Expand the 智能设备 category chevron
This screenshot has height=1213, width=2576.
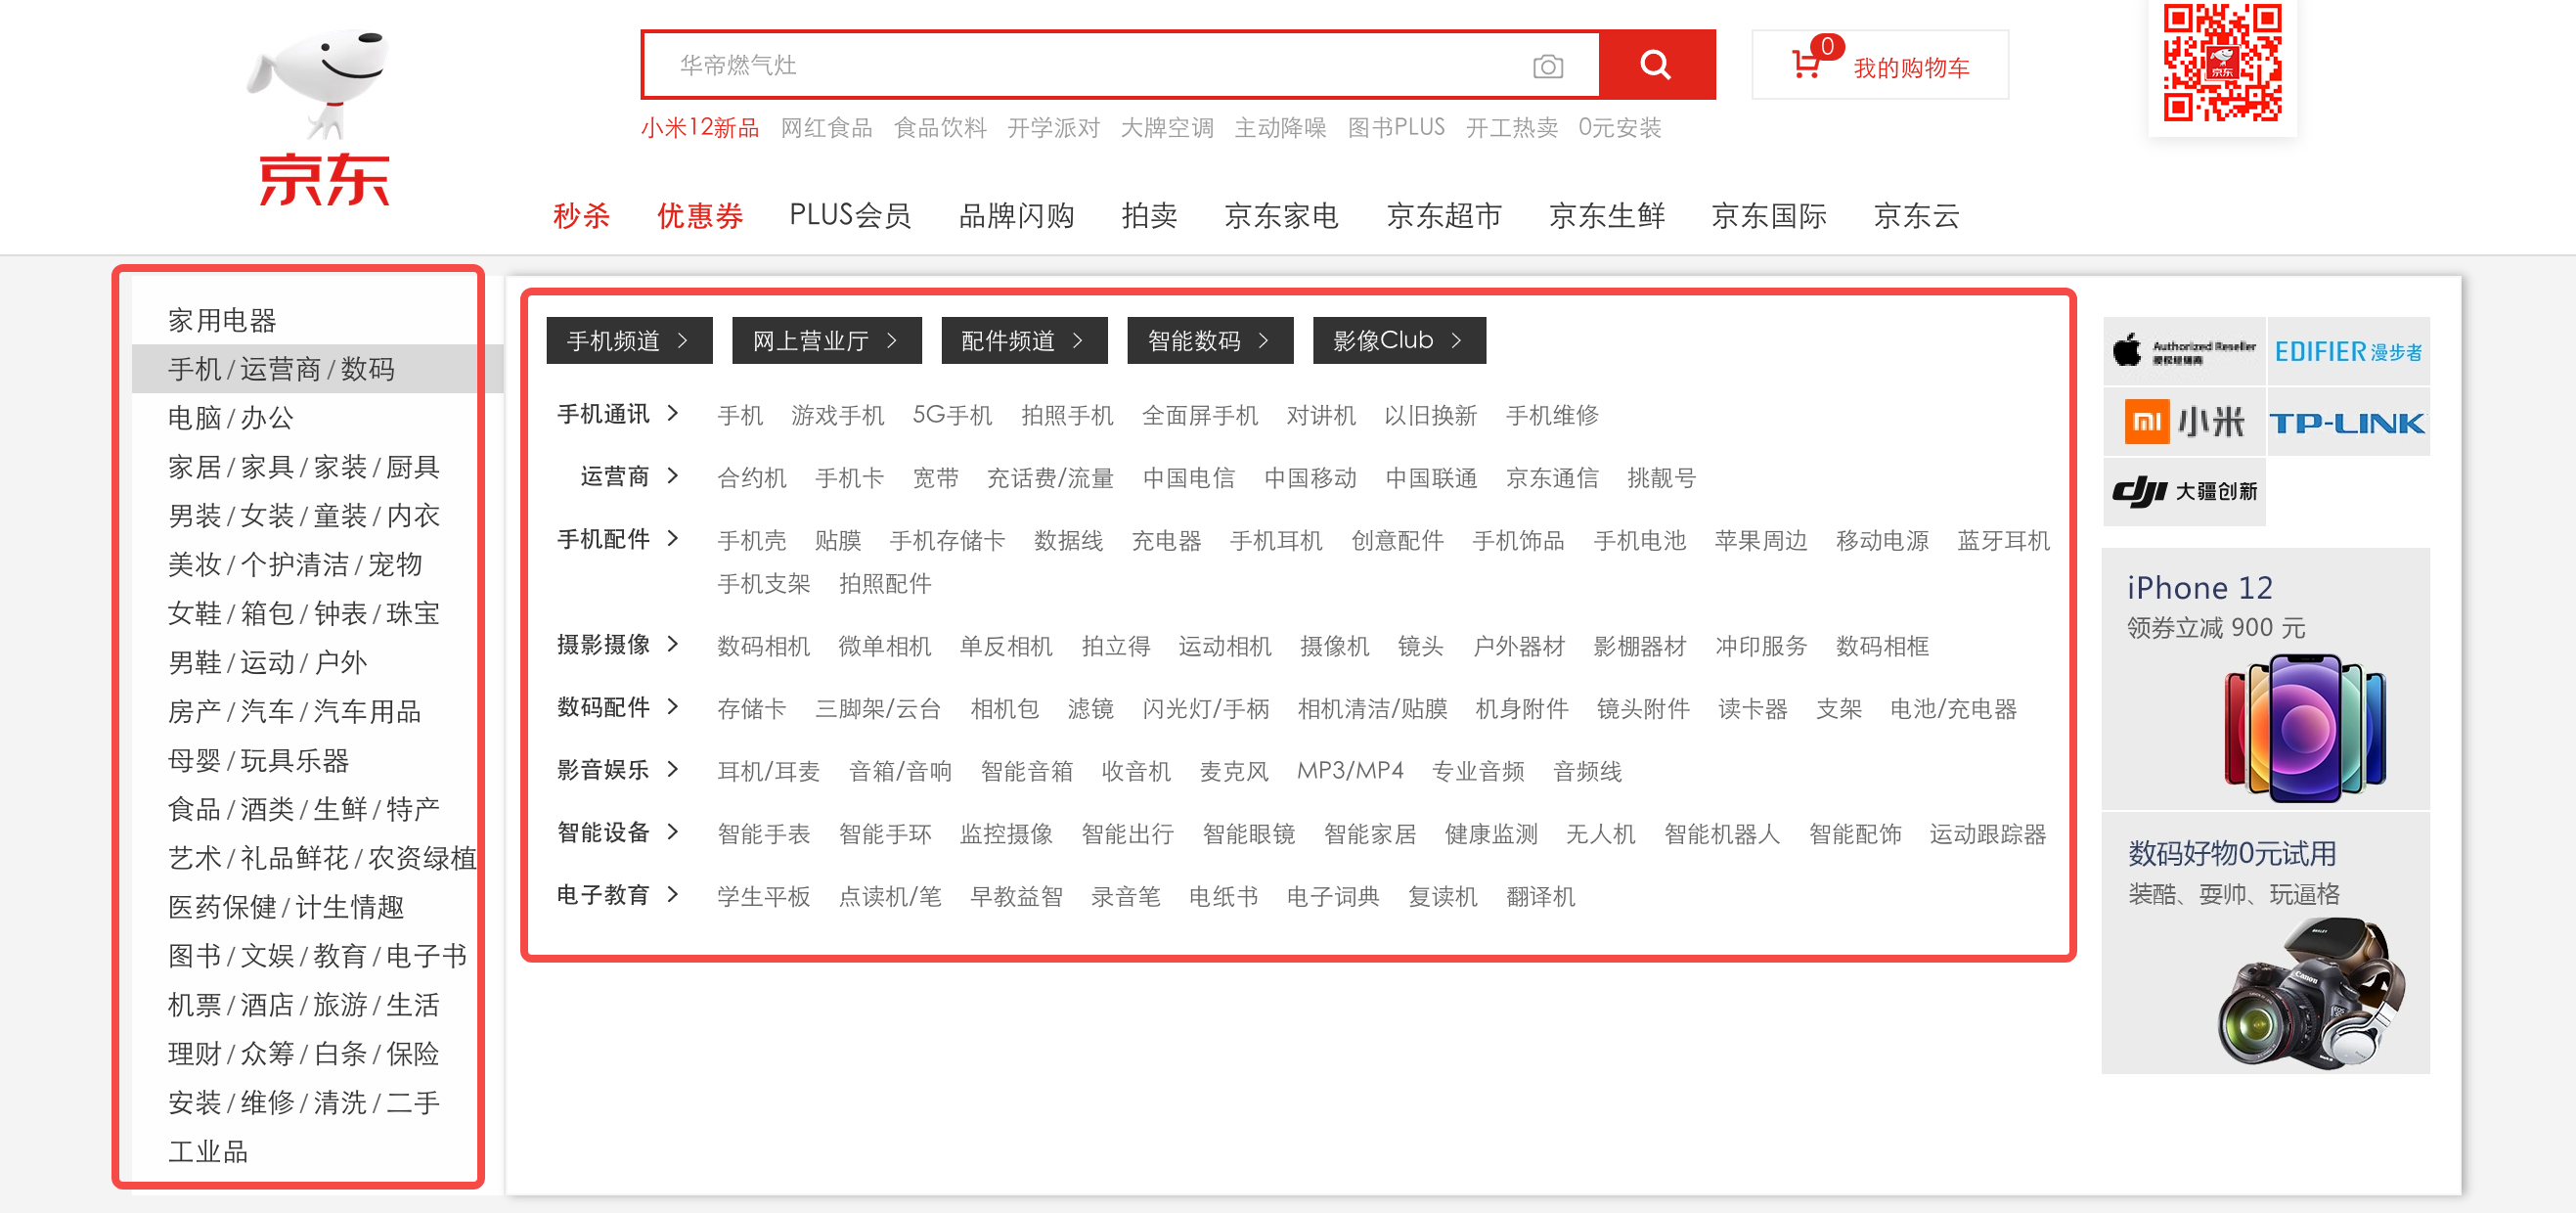click(x=673, y=832)
